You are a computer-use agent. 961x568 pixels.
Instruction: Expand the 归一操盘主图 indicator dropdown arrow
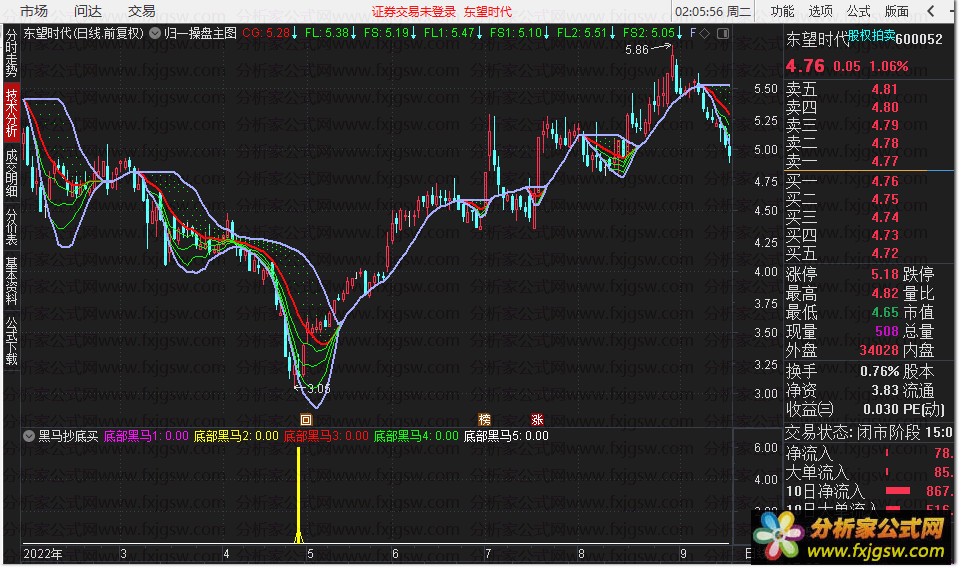(x=155, y=33)
